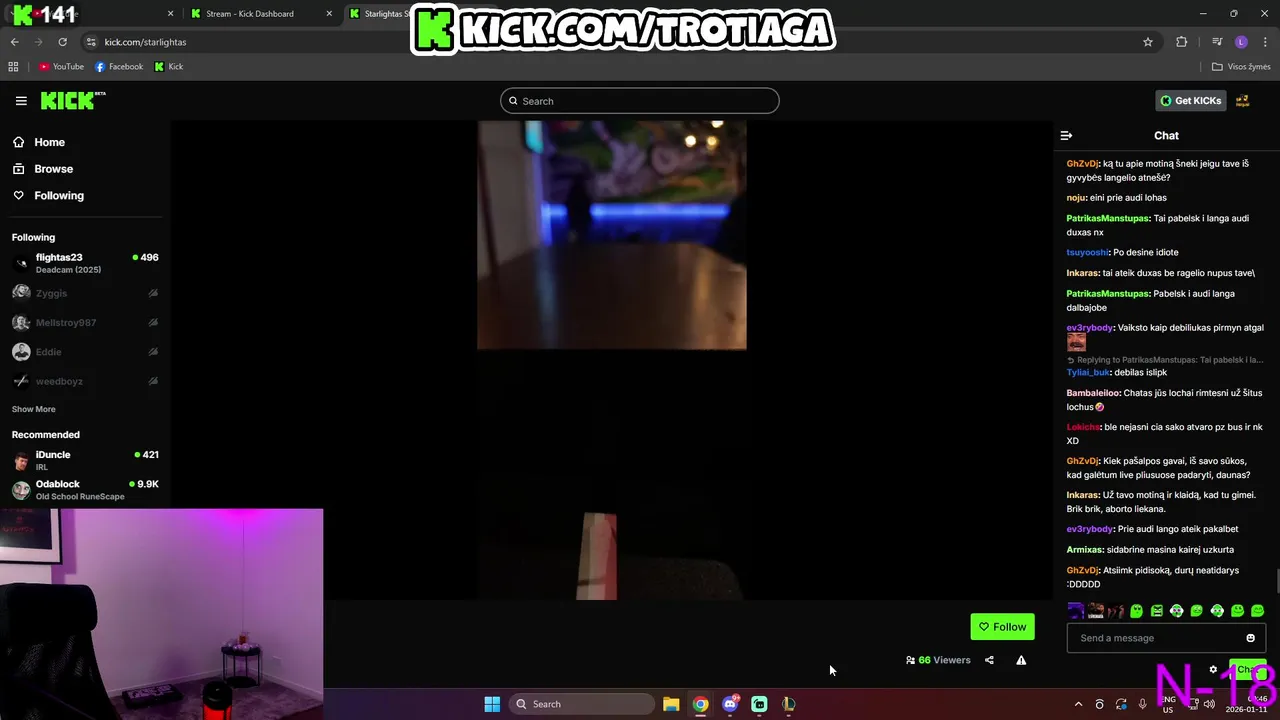Open the apps grid in bookmarks bar

[13, 67]
